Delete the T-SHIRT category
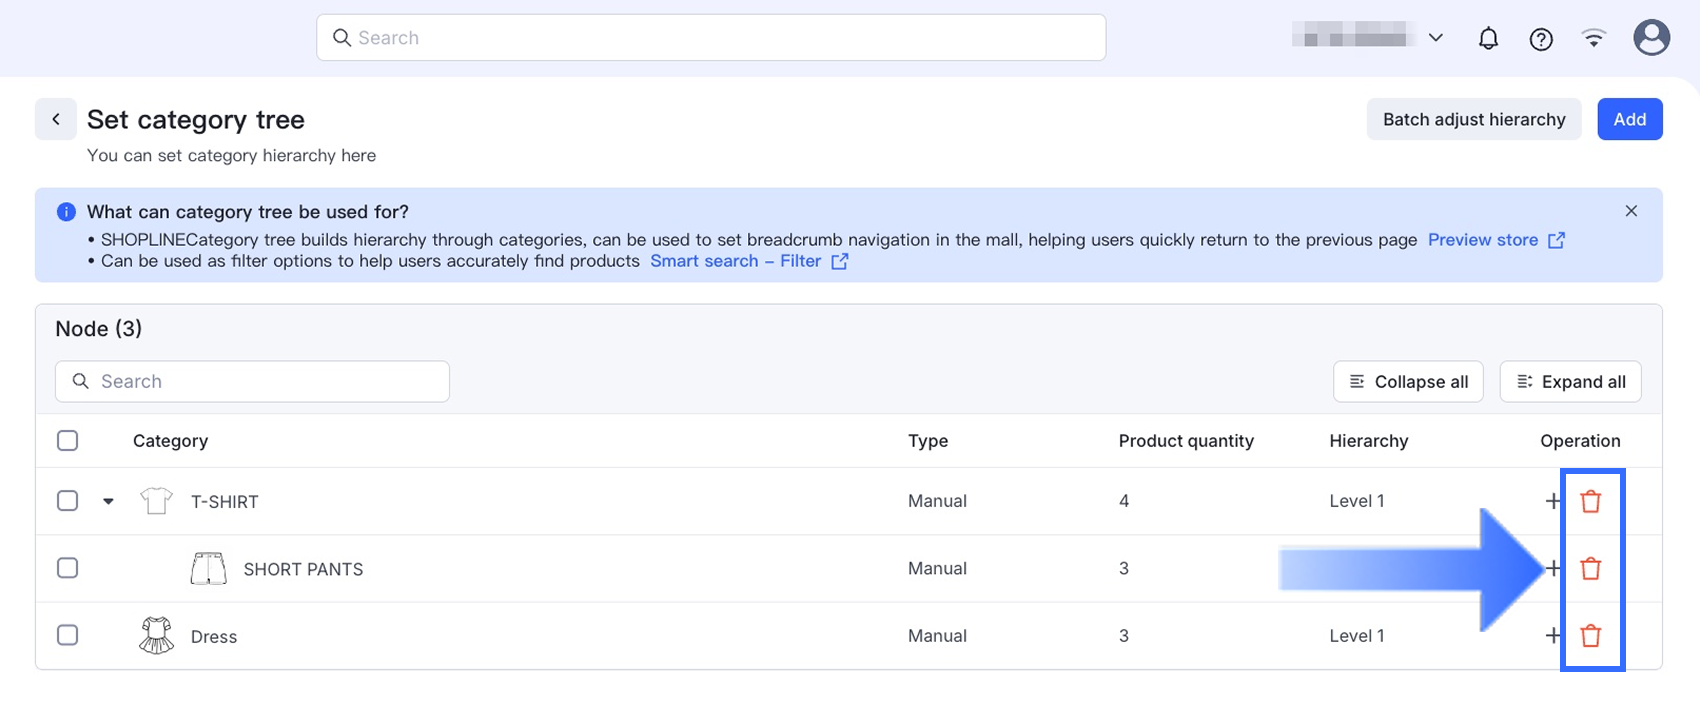Screen dimensions: 1700x724 pos(1590,501)
